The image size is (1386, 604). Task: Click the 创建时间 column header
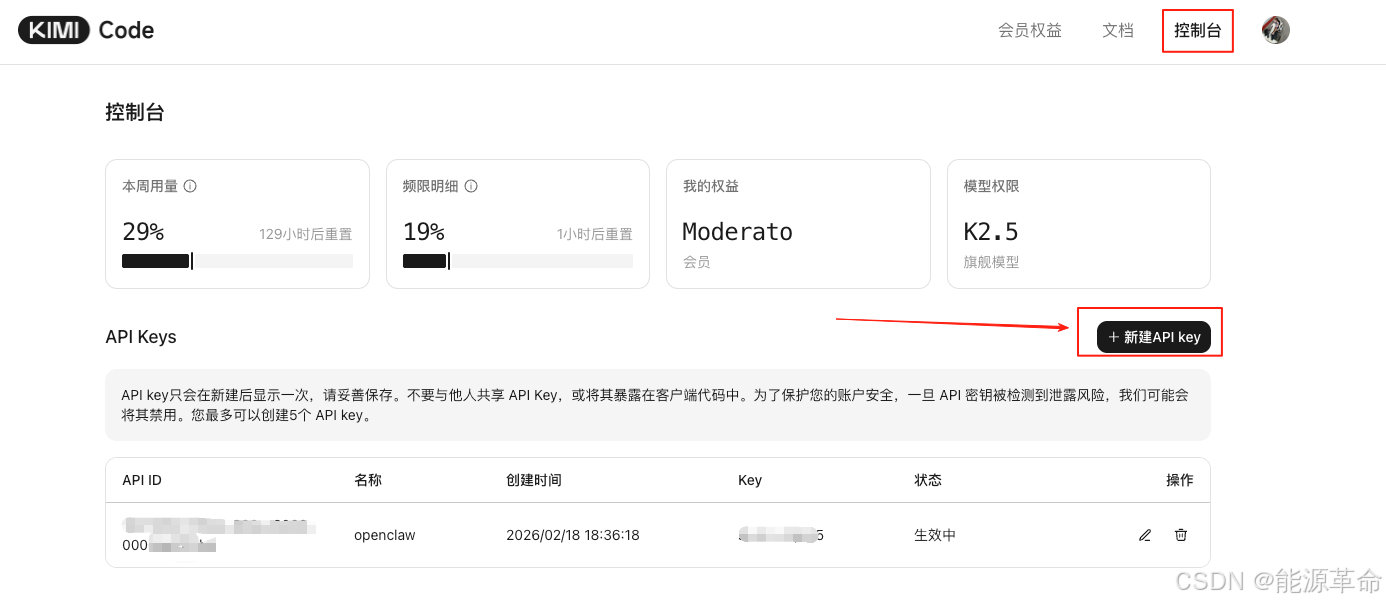[534, 480]
